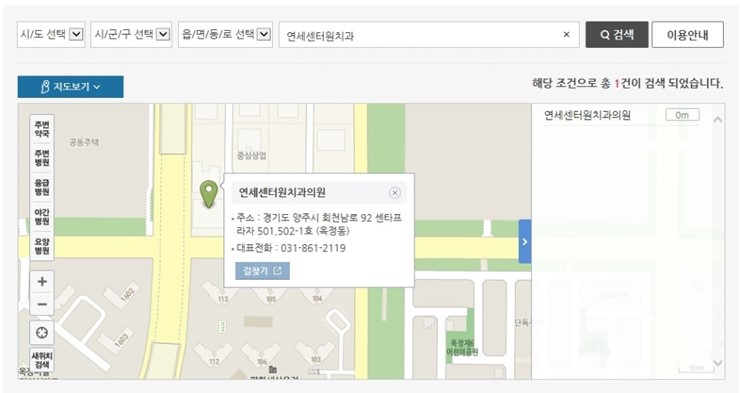Open the 읍/면/동/로 선택 dropdown
Viewport: 740px width, 393px height.
point(226,34)
